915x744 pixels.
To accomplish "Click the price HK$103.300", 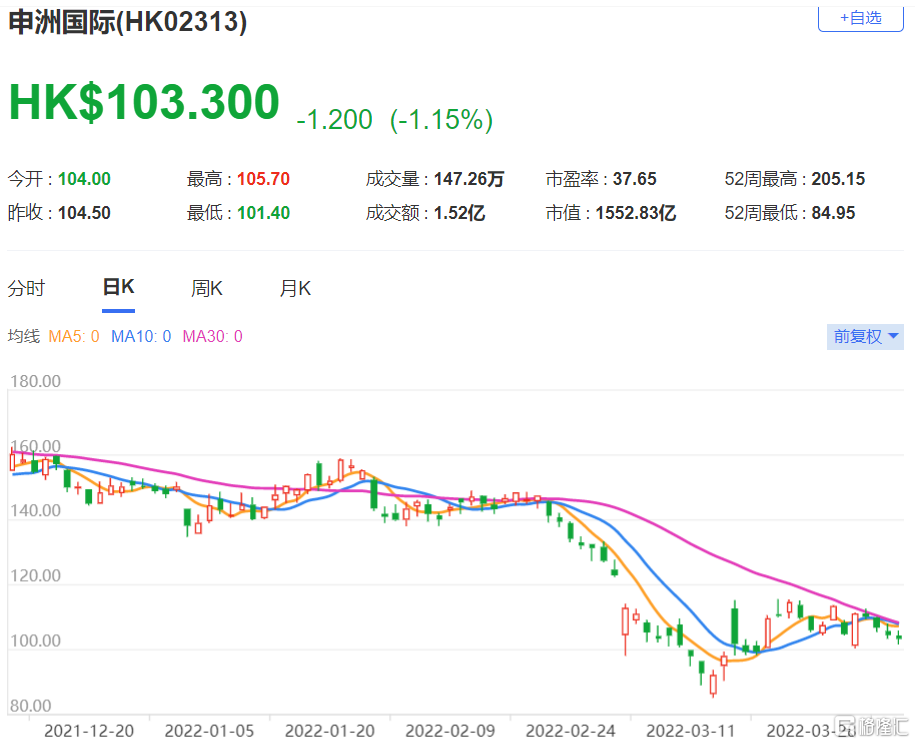I will click(x=144, y=102).
